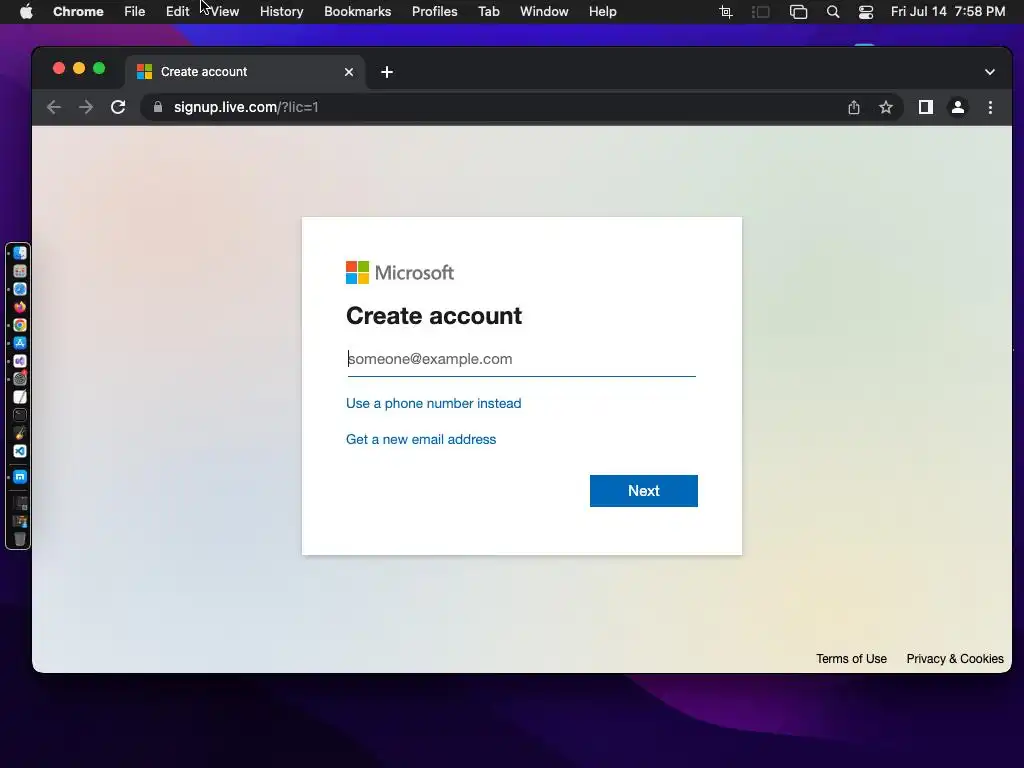Open a new tab with plus button
Image resolution: width=1024 pixels, height=768 pixels.
point(387,72)
